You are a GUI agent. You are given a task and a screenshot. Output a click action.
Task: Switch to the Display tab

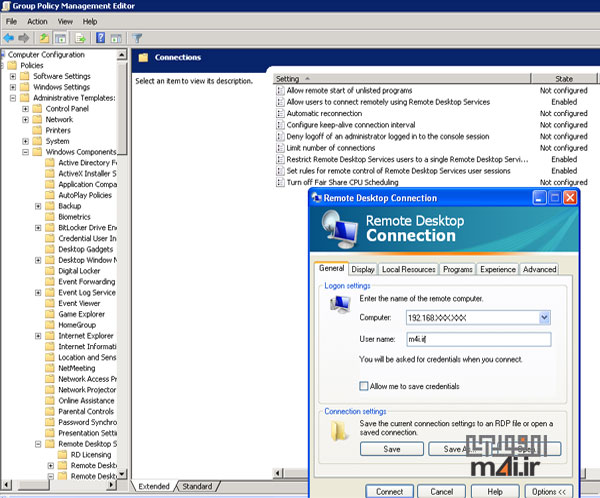tap(363, 269)
